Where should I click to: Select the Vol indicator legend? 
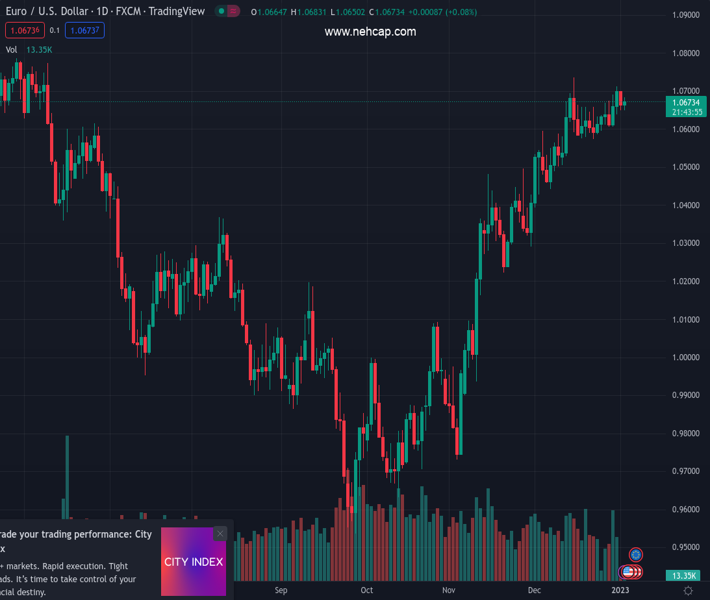coord(12,49)
